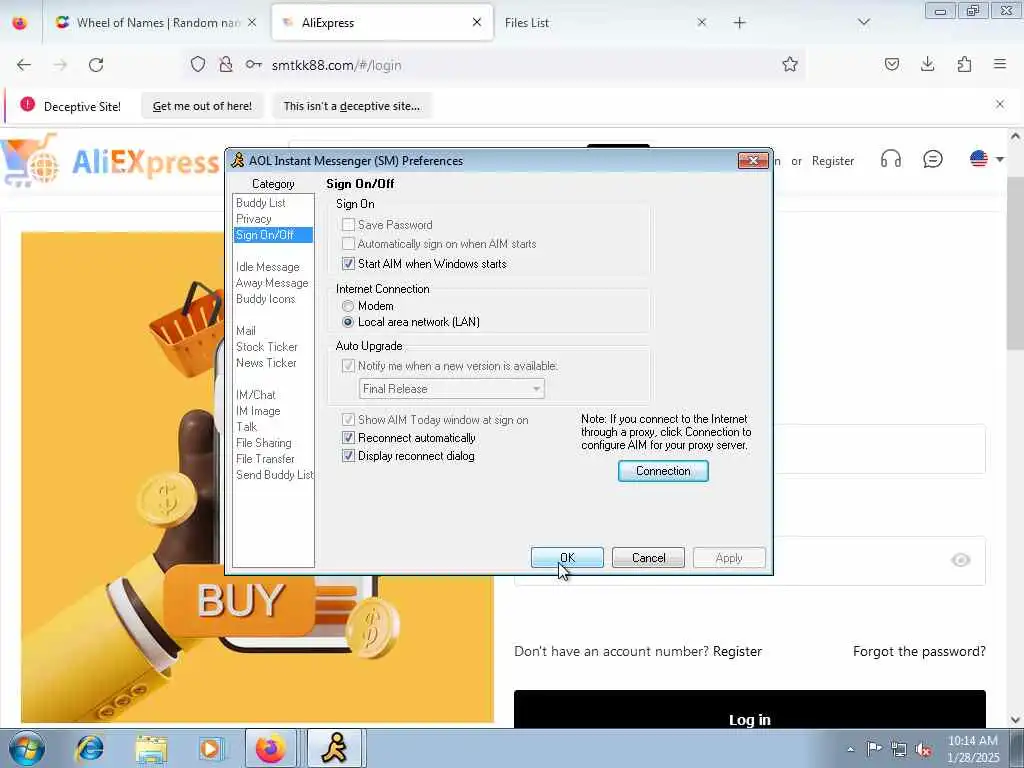This screenshot has width=1024, height=768.
Task: Toggle Notify me when new version available
Action: (348, 366)
